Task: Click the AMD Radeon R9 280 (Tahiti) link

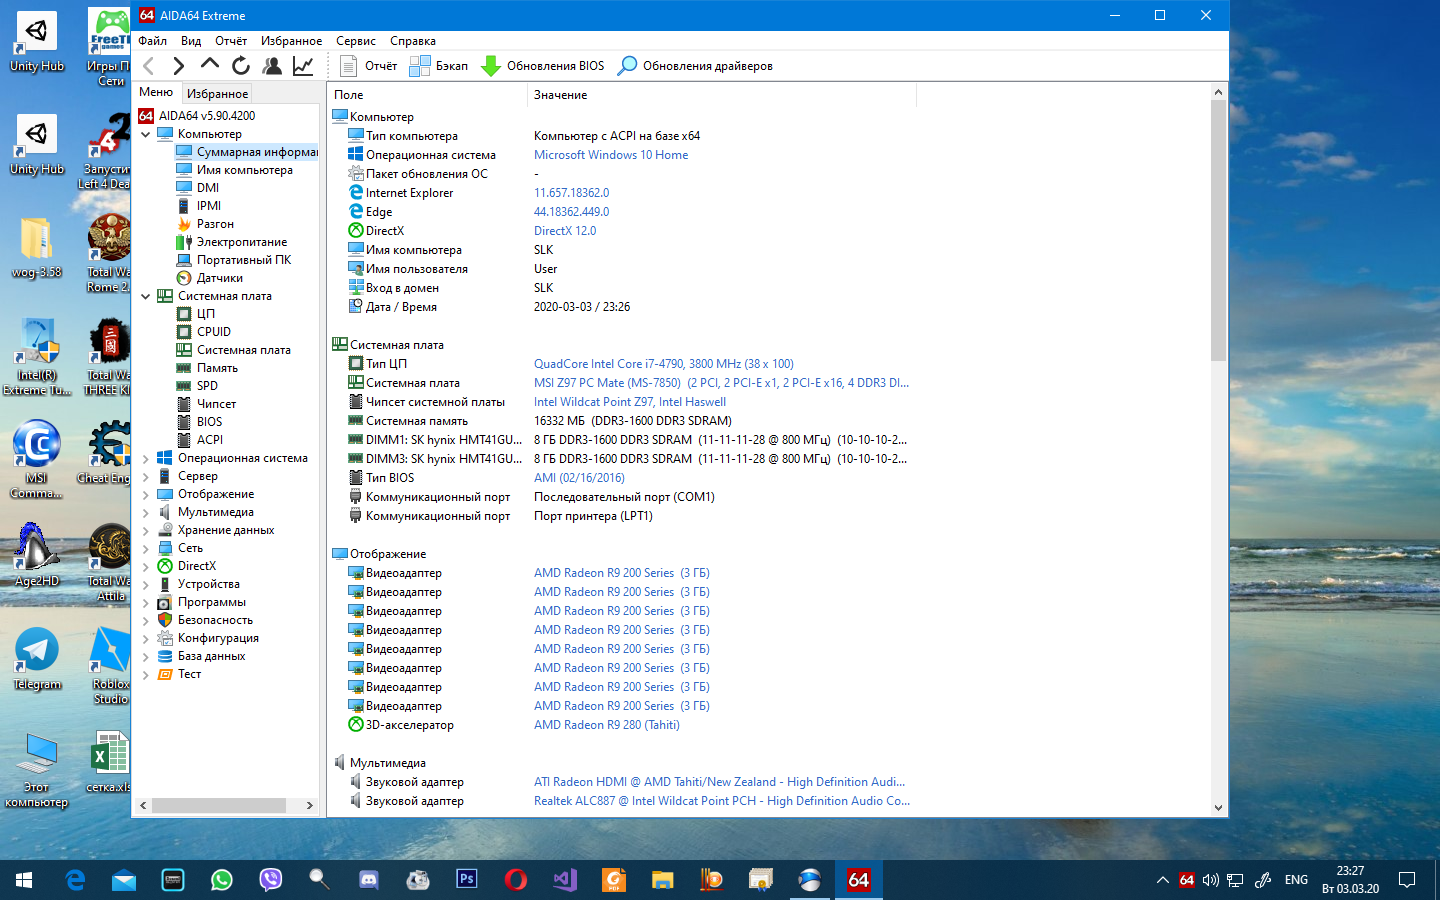Action: pyautogui.click(x=607, y=725)
